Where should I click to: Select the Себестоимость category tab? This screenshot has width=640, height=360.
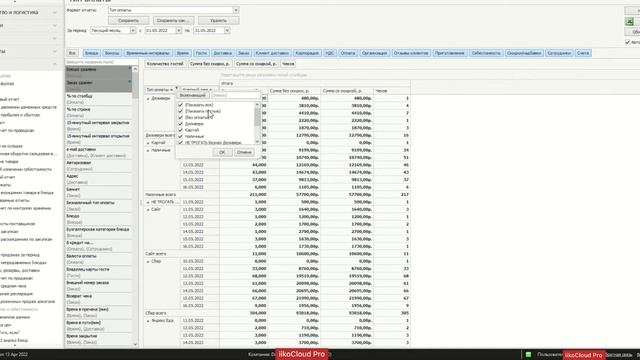point(486,53)
